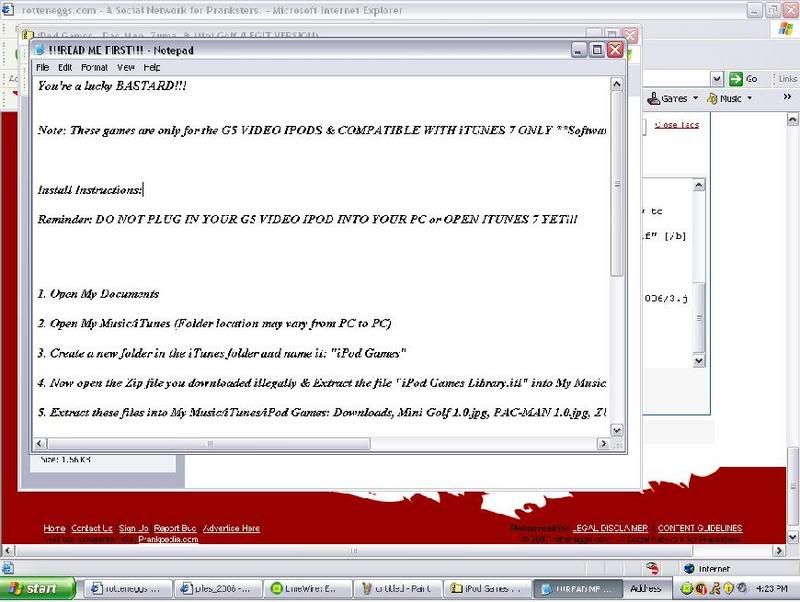Image resolution: width=800 pixels, height=602 pixels.
Task: Click the Notepad vertical scrollbar thumb
Action: point(617,184)
